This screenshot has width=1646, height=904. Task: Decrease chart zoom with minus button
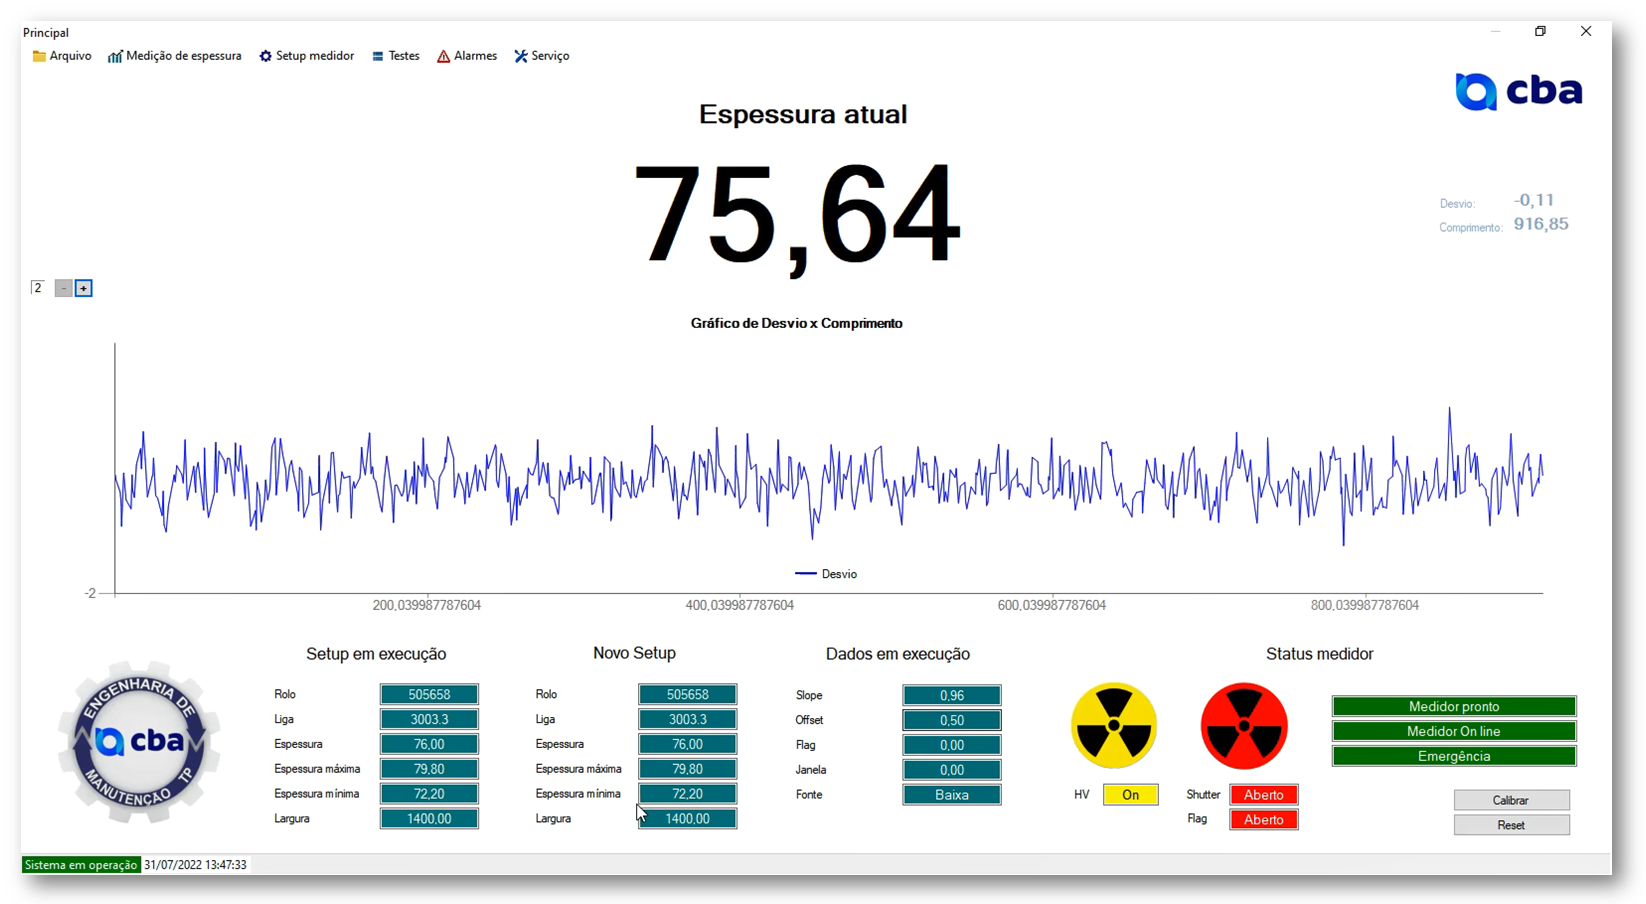coord(63,288)
